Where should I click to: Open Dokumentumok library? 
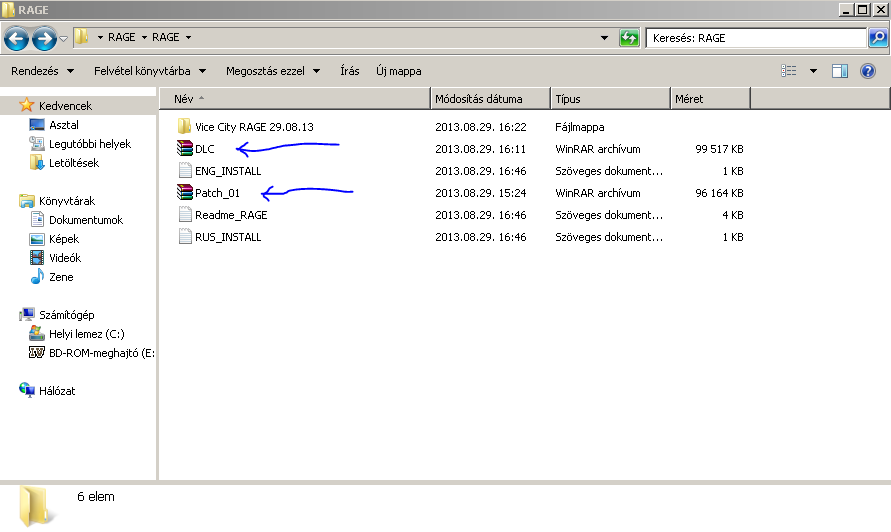86,220
